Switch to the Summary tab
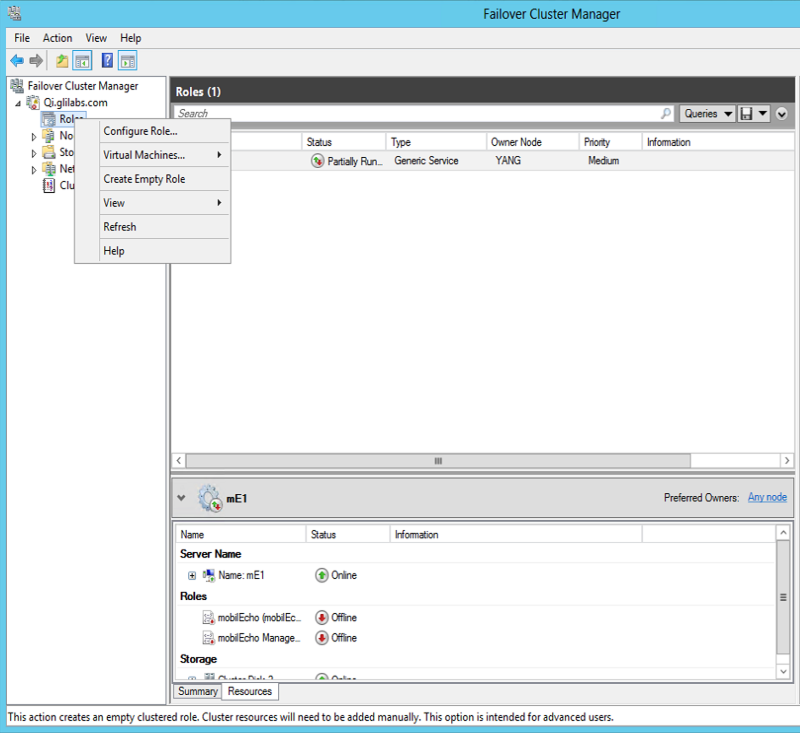Viewport: 800px width, 733px height. click(x=197, y=691)
